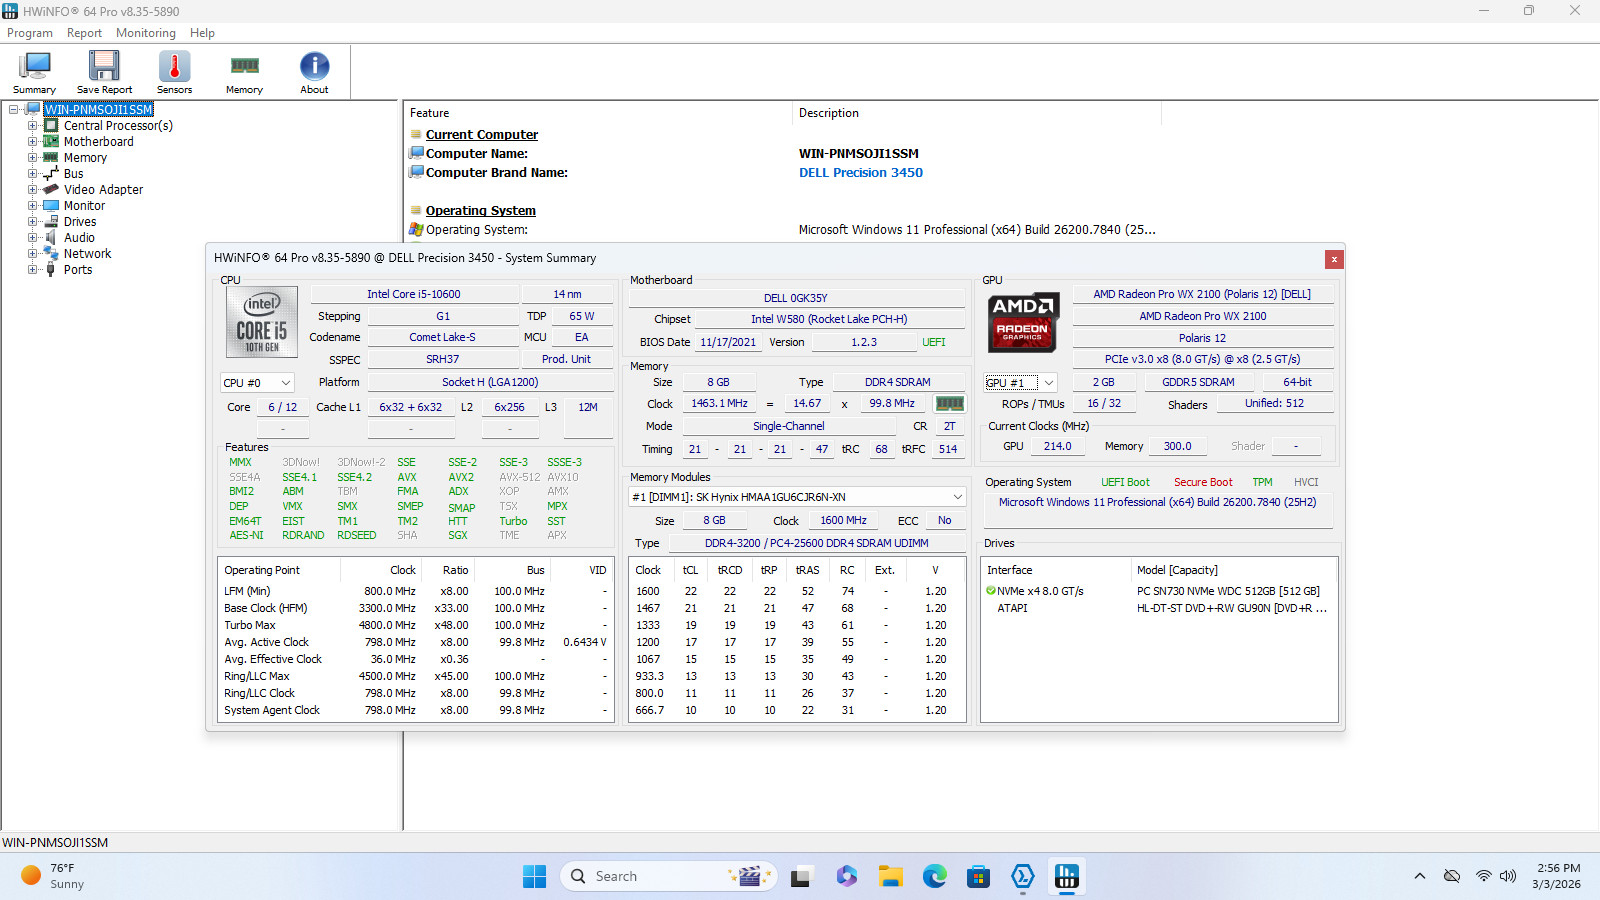
Task: Launch Microsoft Edge from the taskbar
Action: [935, 876]
